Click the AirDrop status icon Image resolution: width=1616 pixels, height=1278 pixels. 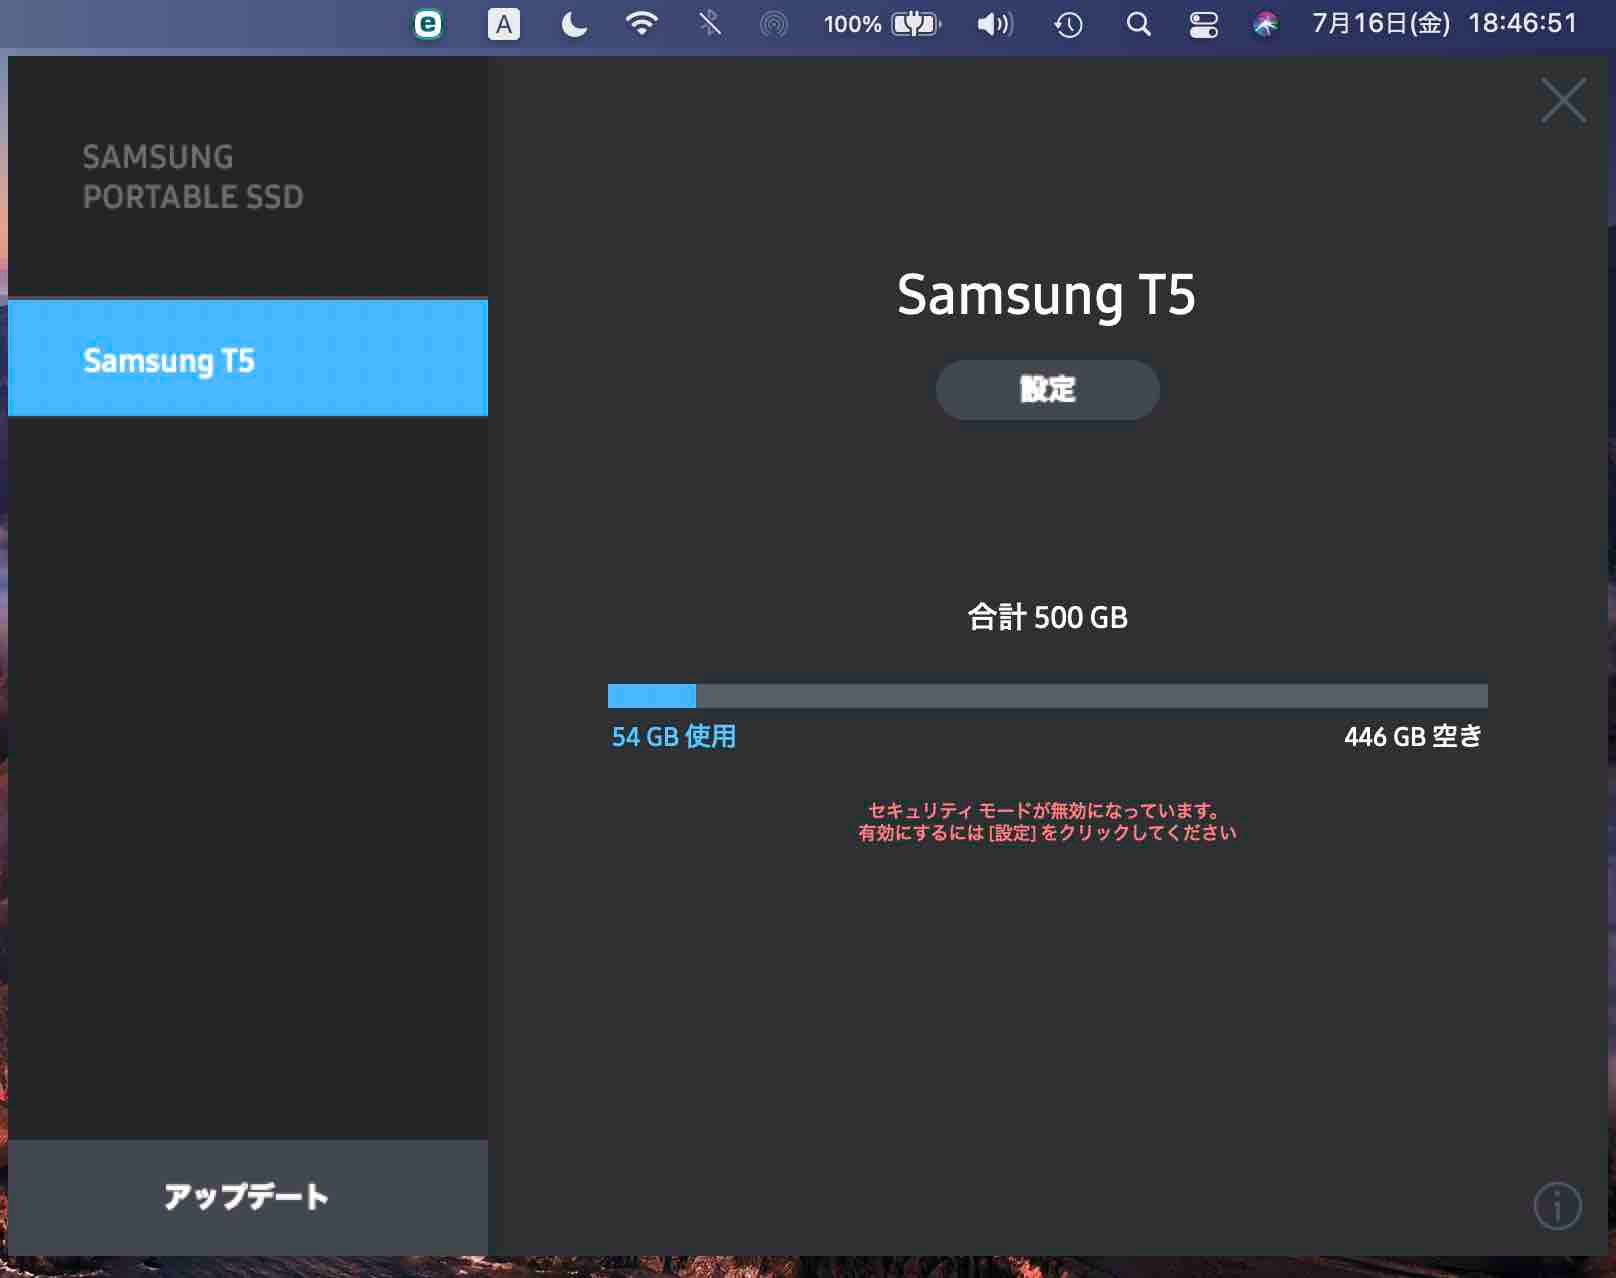coord(774,24)
